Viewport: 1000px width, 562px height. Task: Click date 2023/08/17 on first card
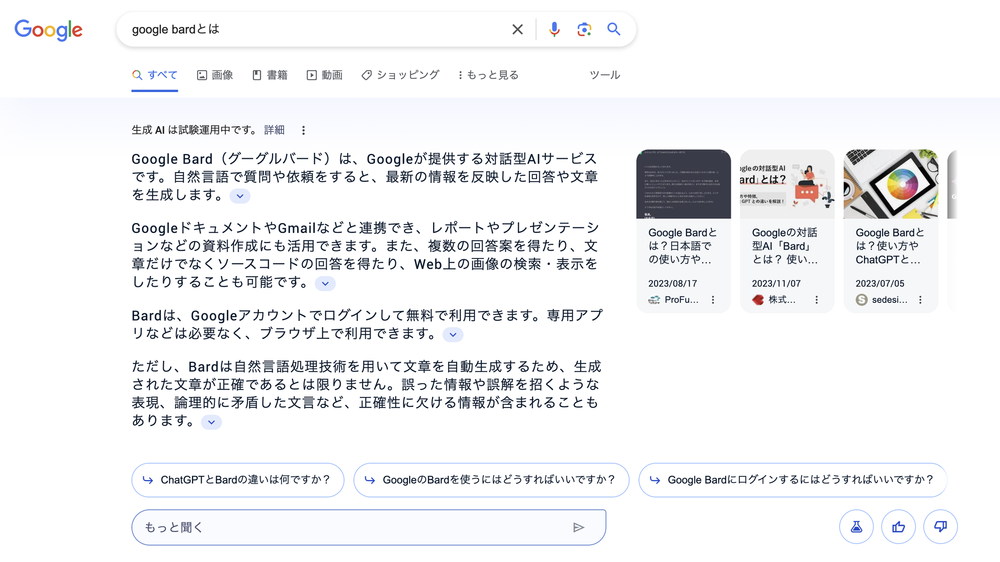coord(673,284)
